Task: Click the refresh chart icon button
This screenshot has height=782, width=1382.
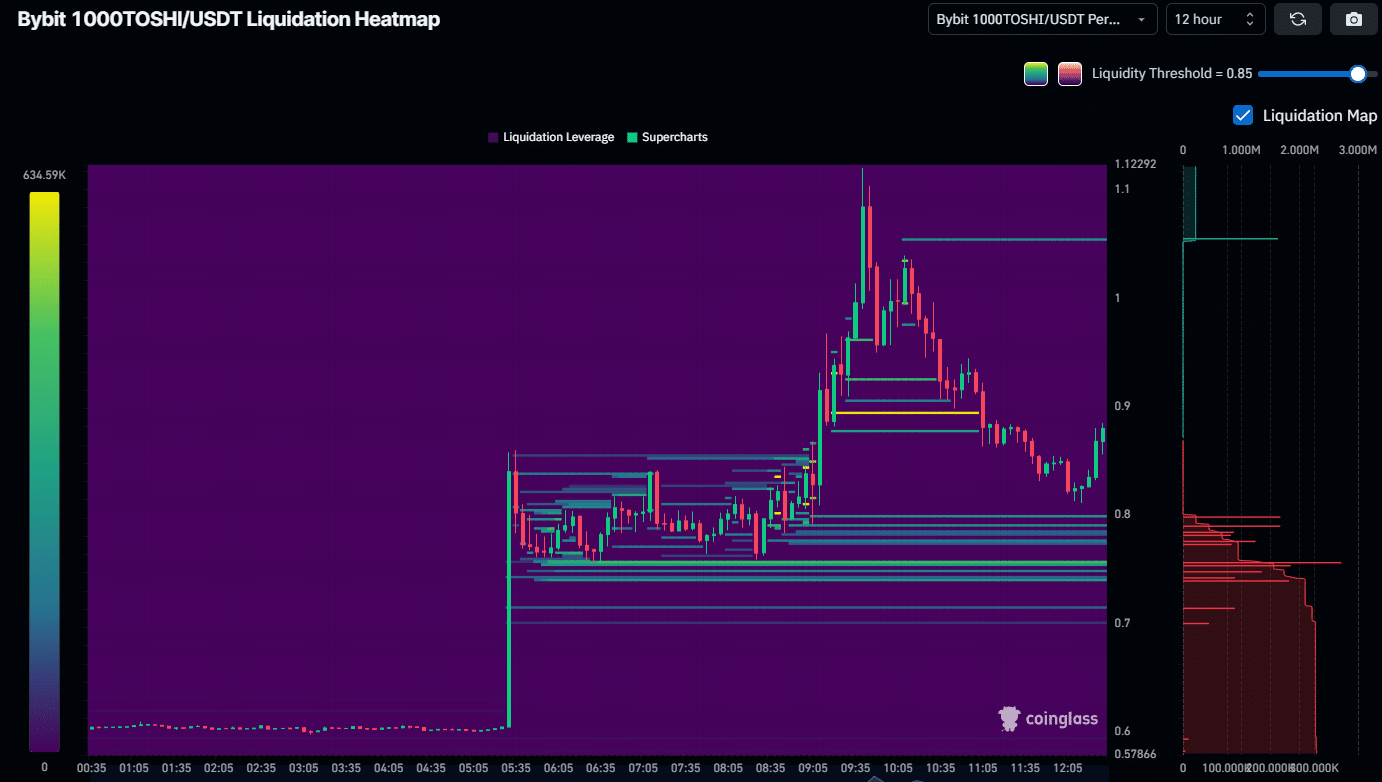Action: tap(1298, 19)
